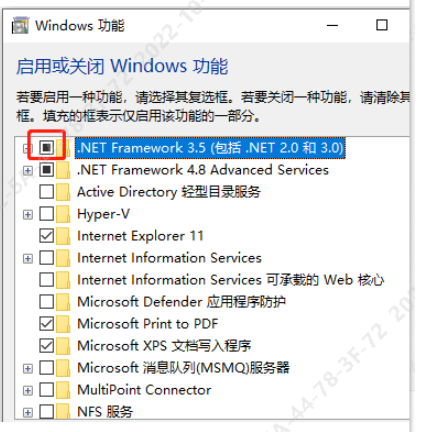Enable the Hyper-V checkbox
This screenshot has width=423, height=432.
pos(46,214)
